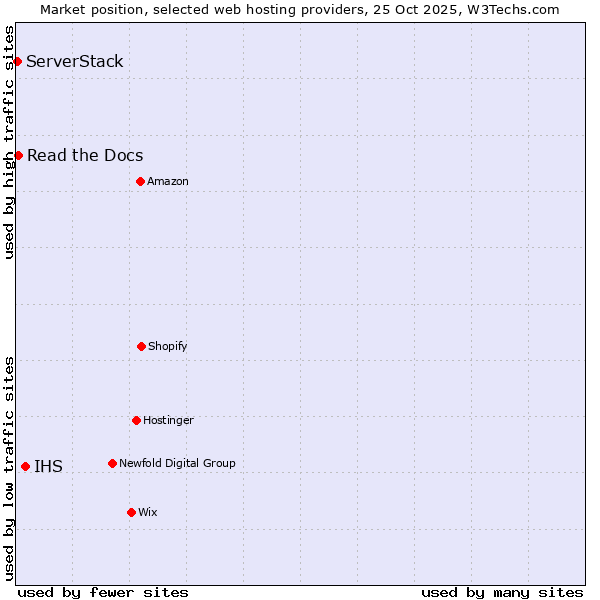600x600 pixels.
Task: Click the ServerStack text label
Action: coord(75,62)
